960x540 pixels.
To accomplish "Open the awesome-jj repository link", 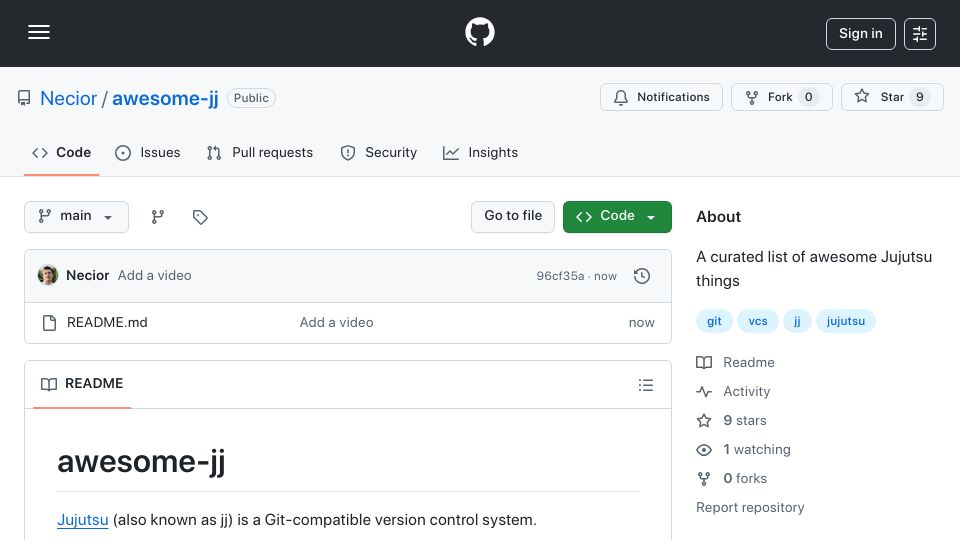I will pyautogui.click(x=165, y=98).
